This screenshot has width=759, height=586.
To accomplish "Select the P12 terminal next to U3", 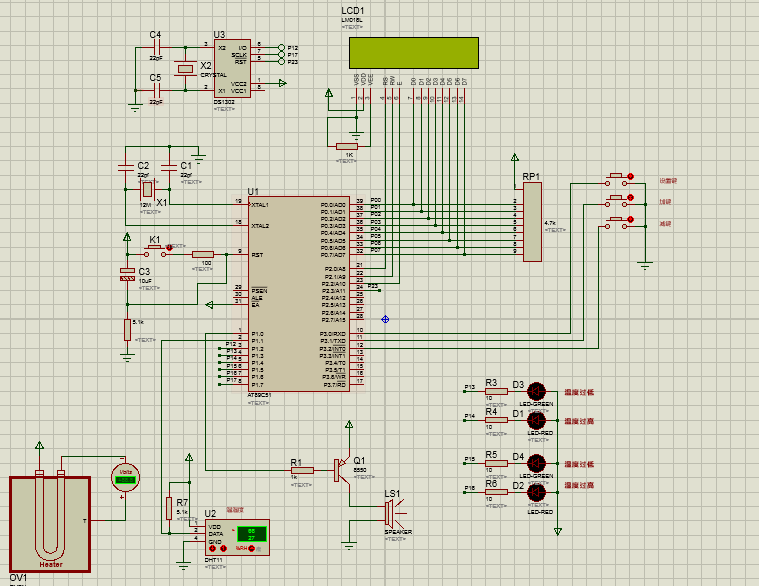I will point(282,47).
